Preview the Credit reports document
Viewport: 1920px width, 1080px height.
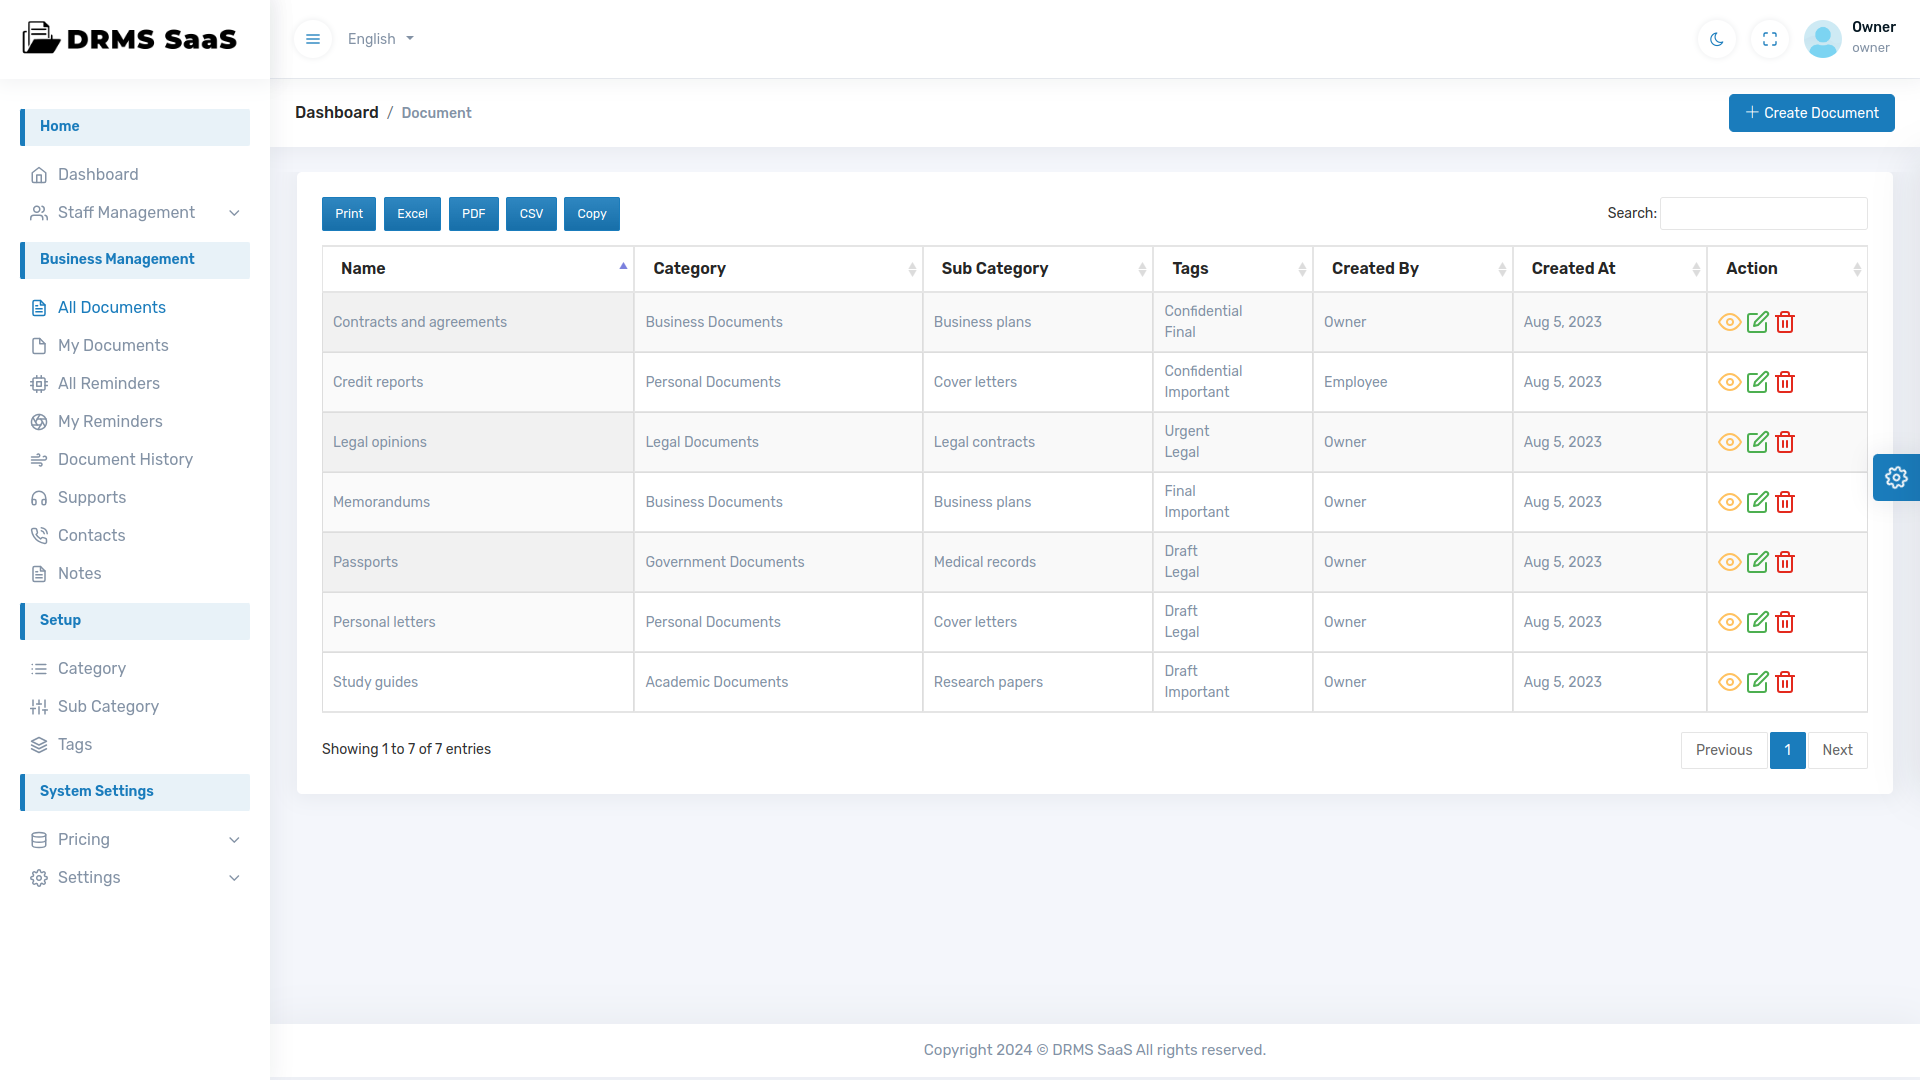[1730, 382]
